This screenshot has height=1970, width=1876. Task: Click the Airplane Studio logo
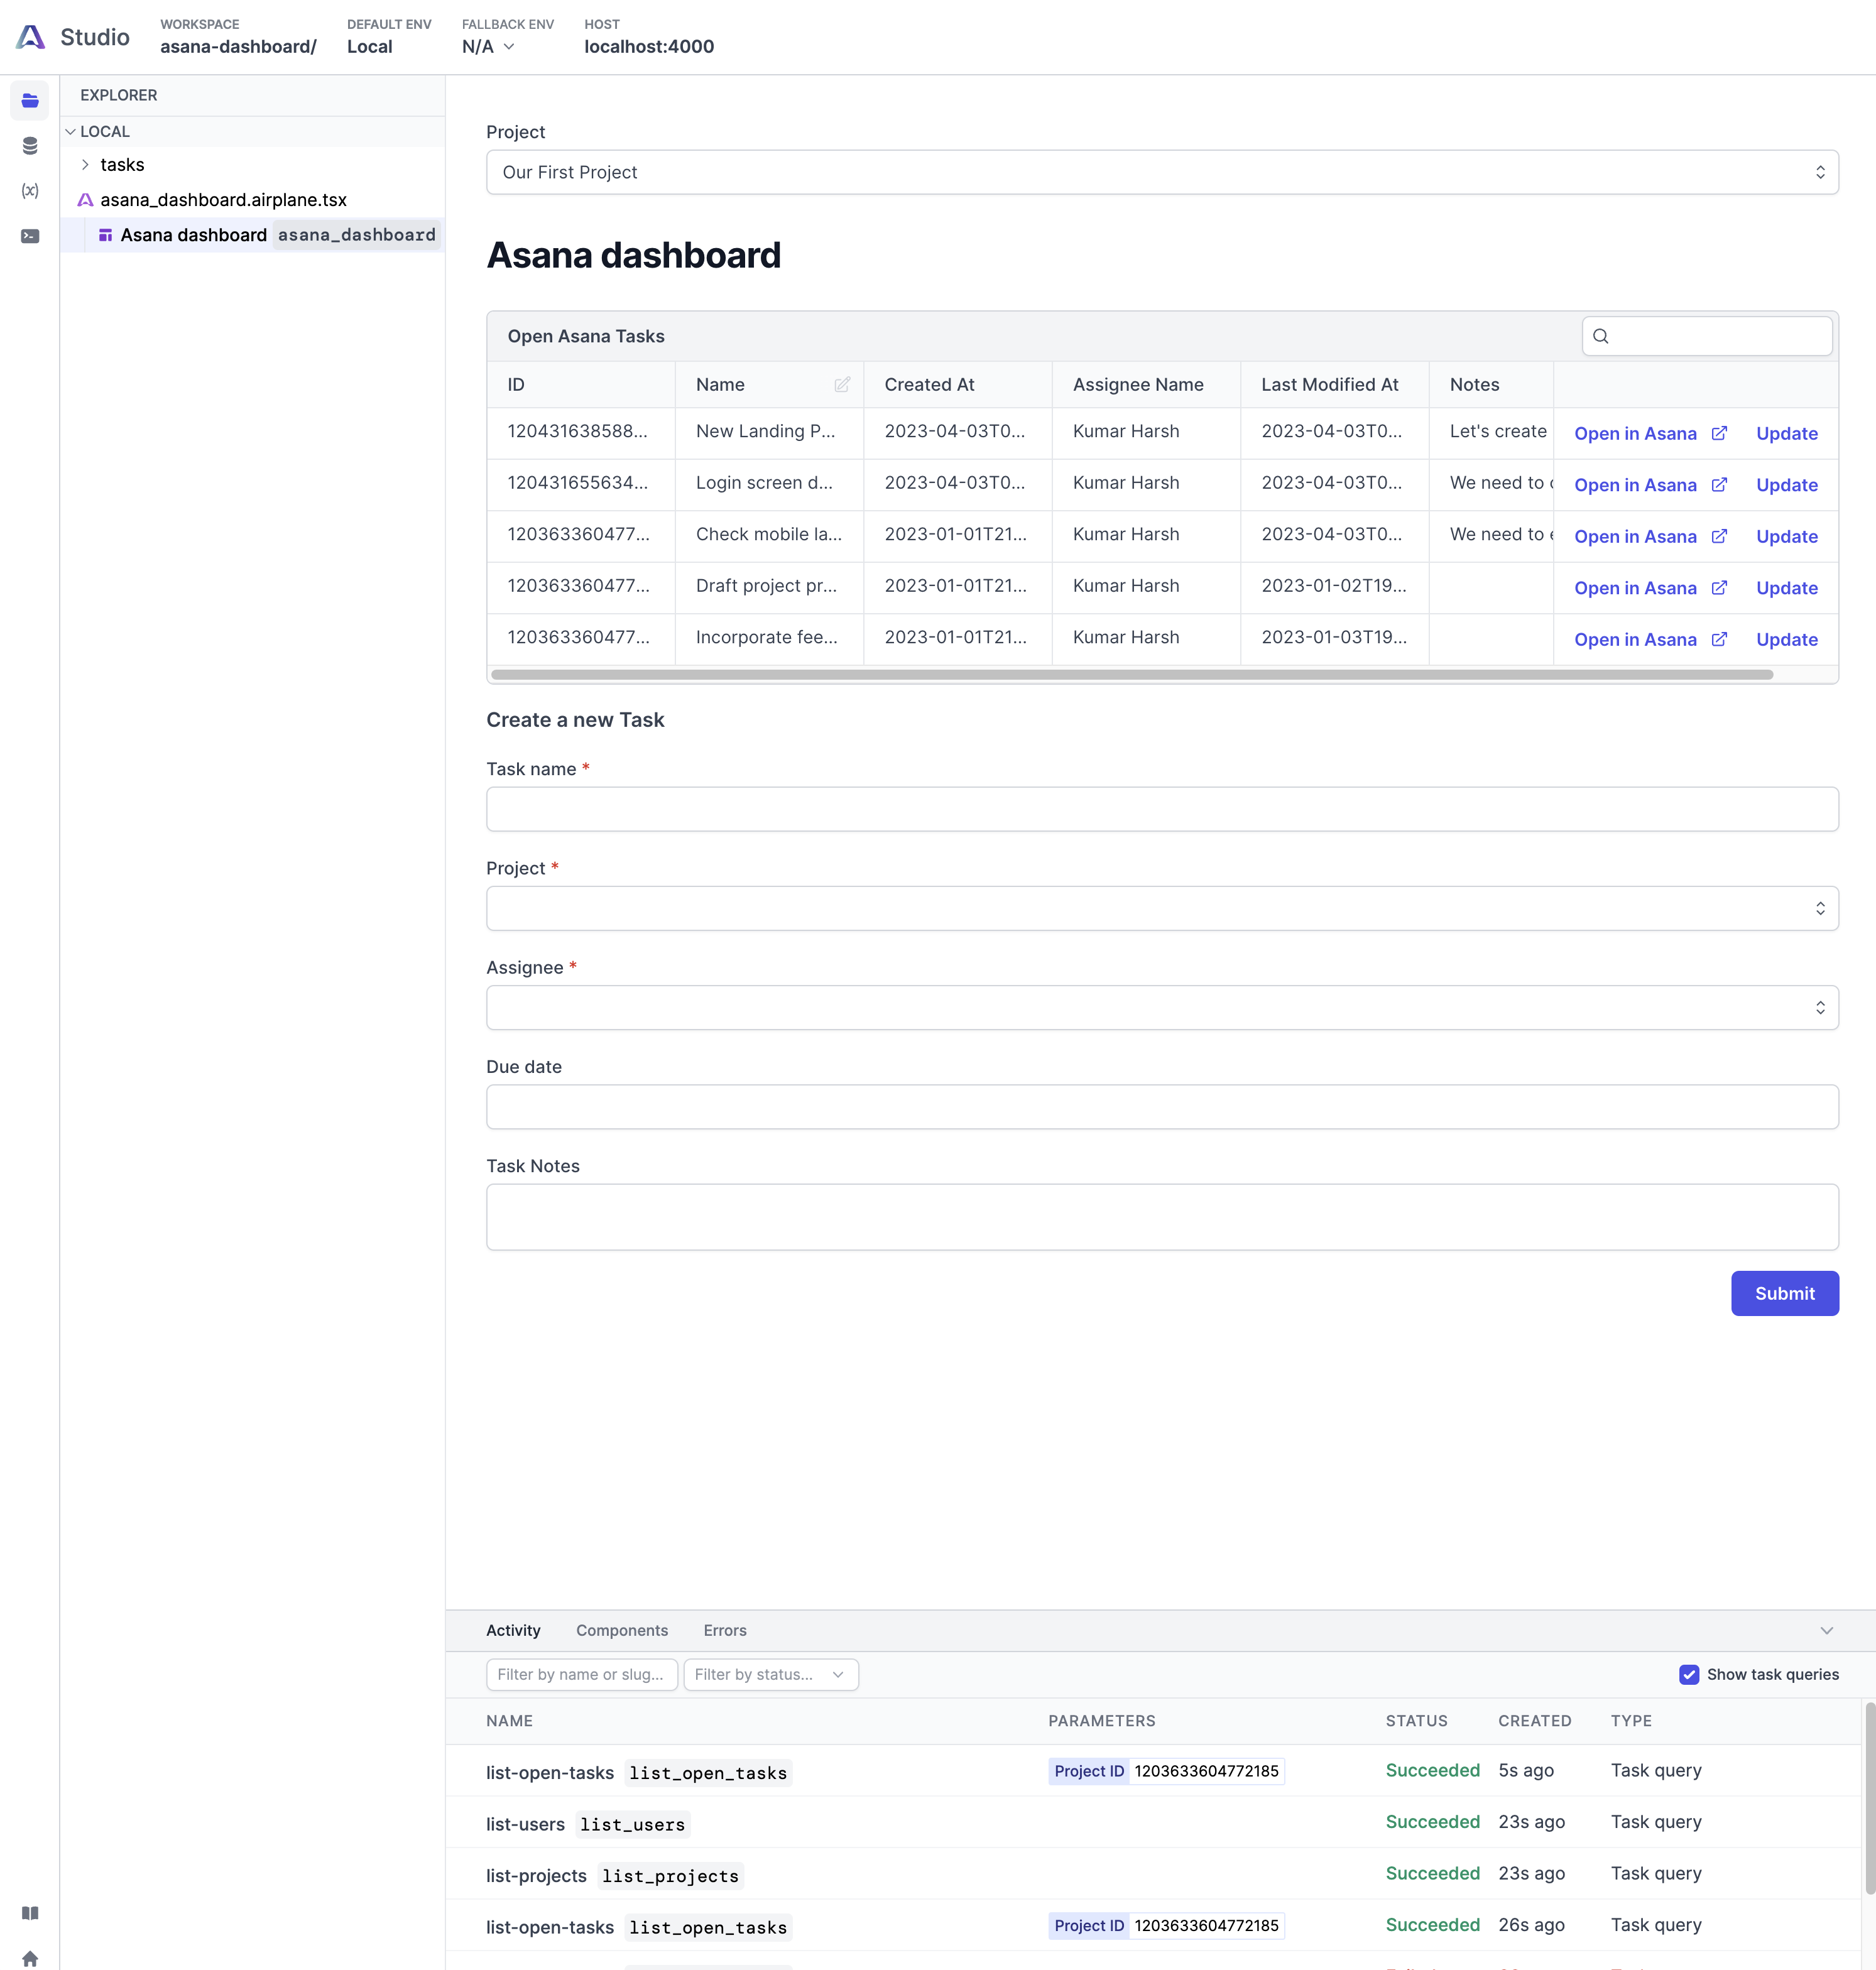pyautogui.click(x=31, y=37)
